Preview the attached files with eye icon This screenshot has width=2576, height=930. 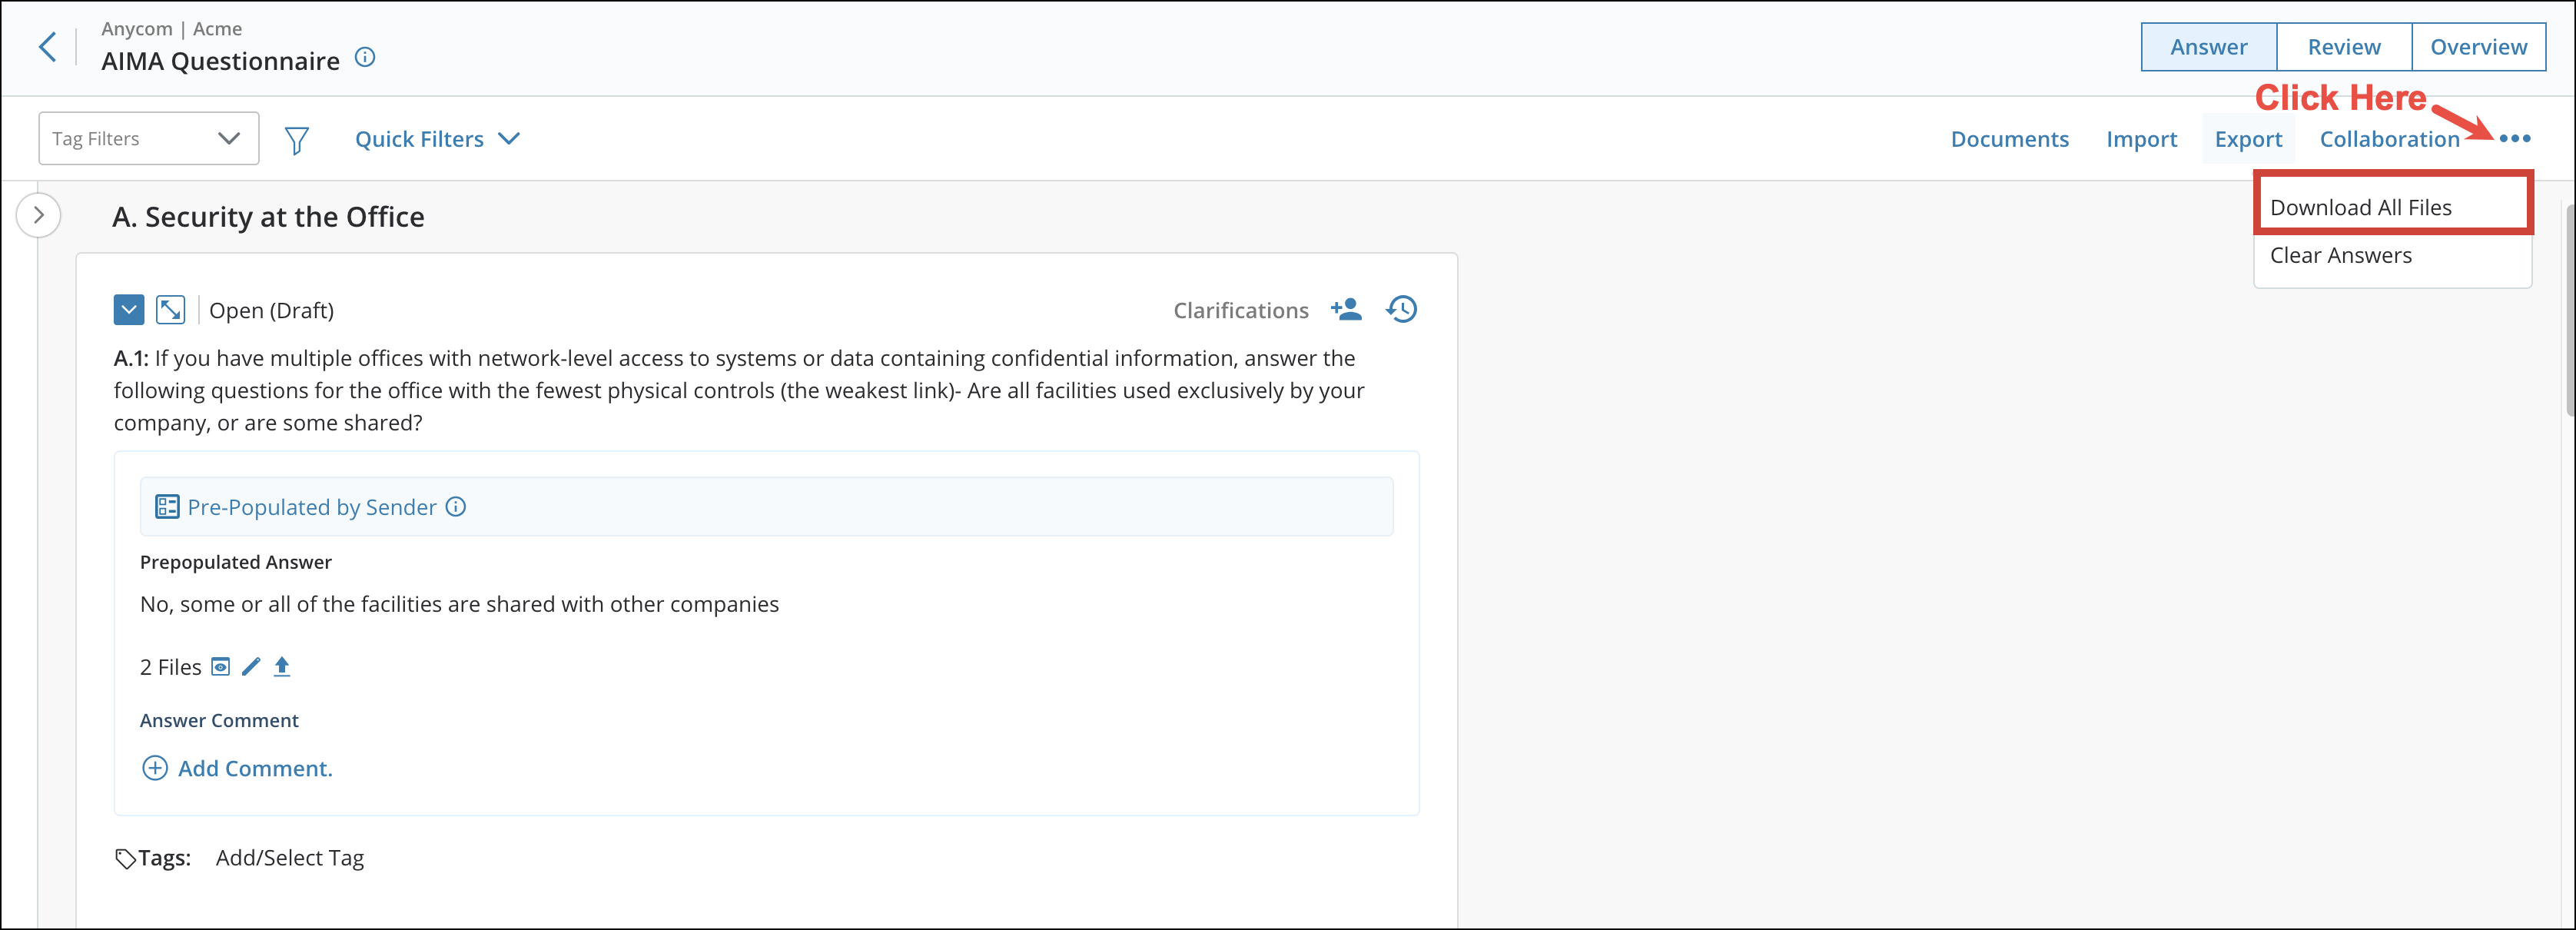220,666
